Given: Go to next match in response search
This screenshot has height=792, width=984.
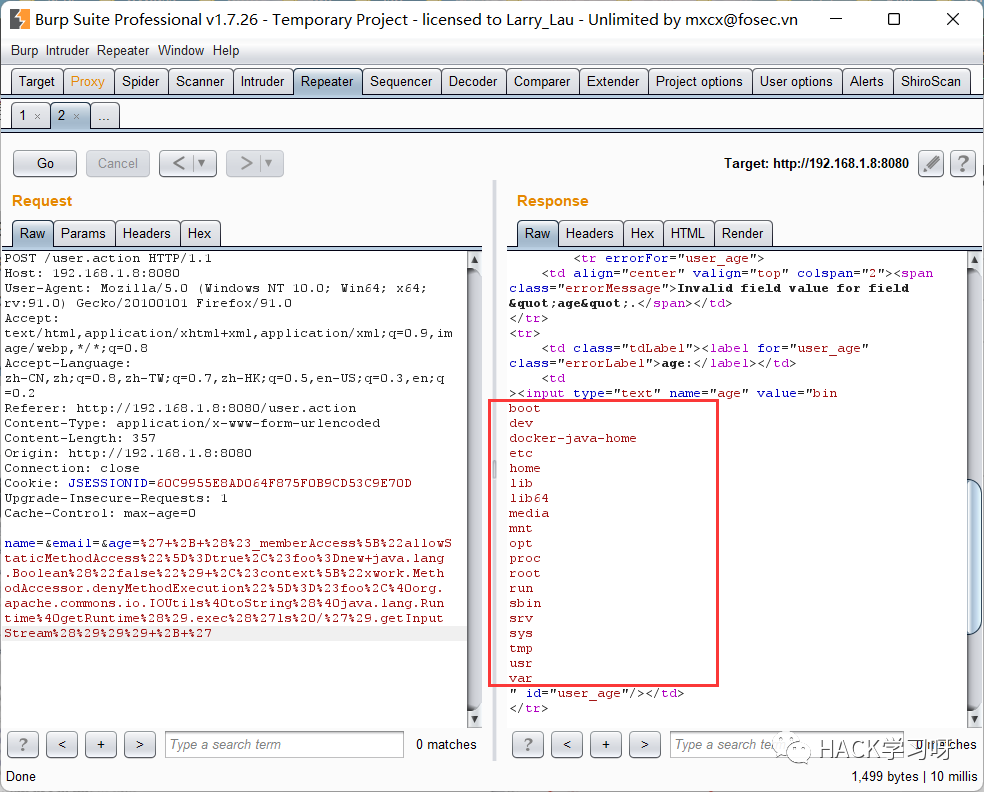Looking at the screenshot, I should coord(644,744).
